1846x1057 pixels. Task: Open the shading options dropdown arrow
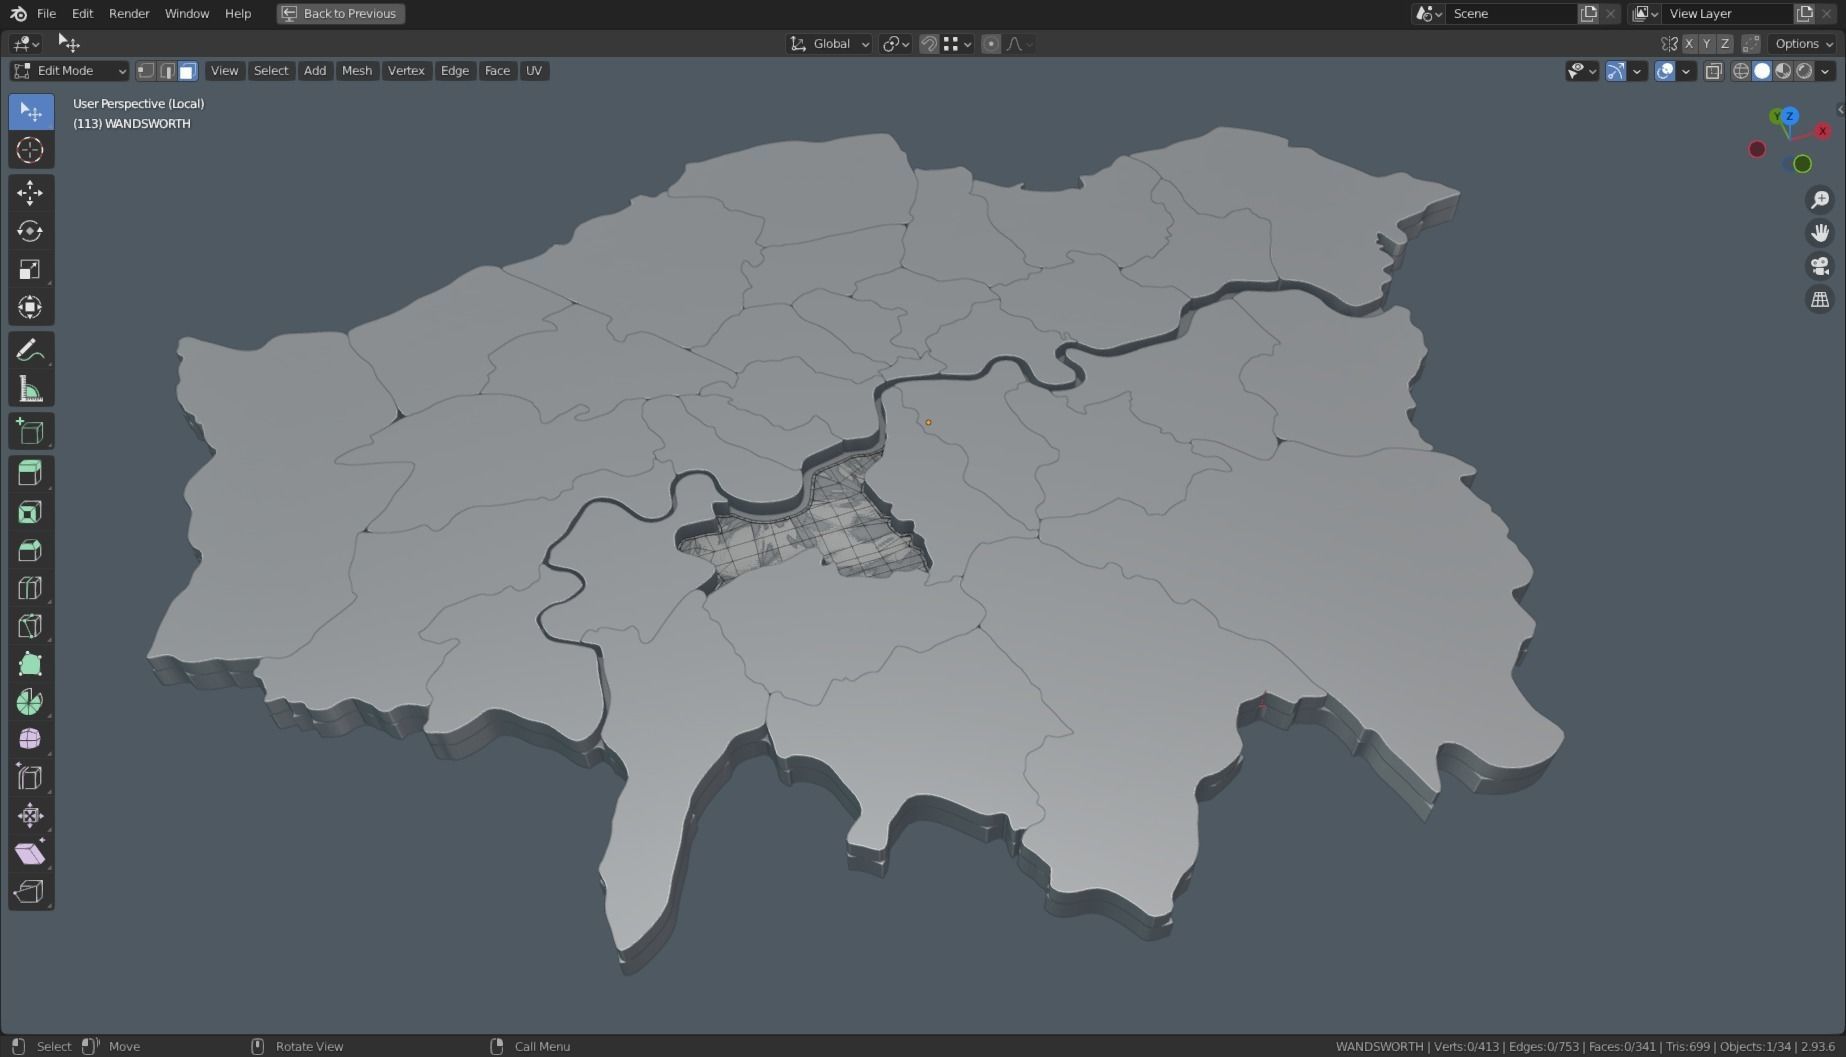(1826, 71)
